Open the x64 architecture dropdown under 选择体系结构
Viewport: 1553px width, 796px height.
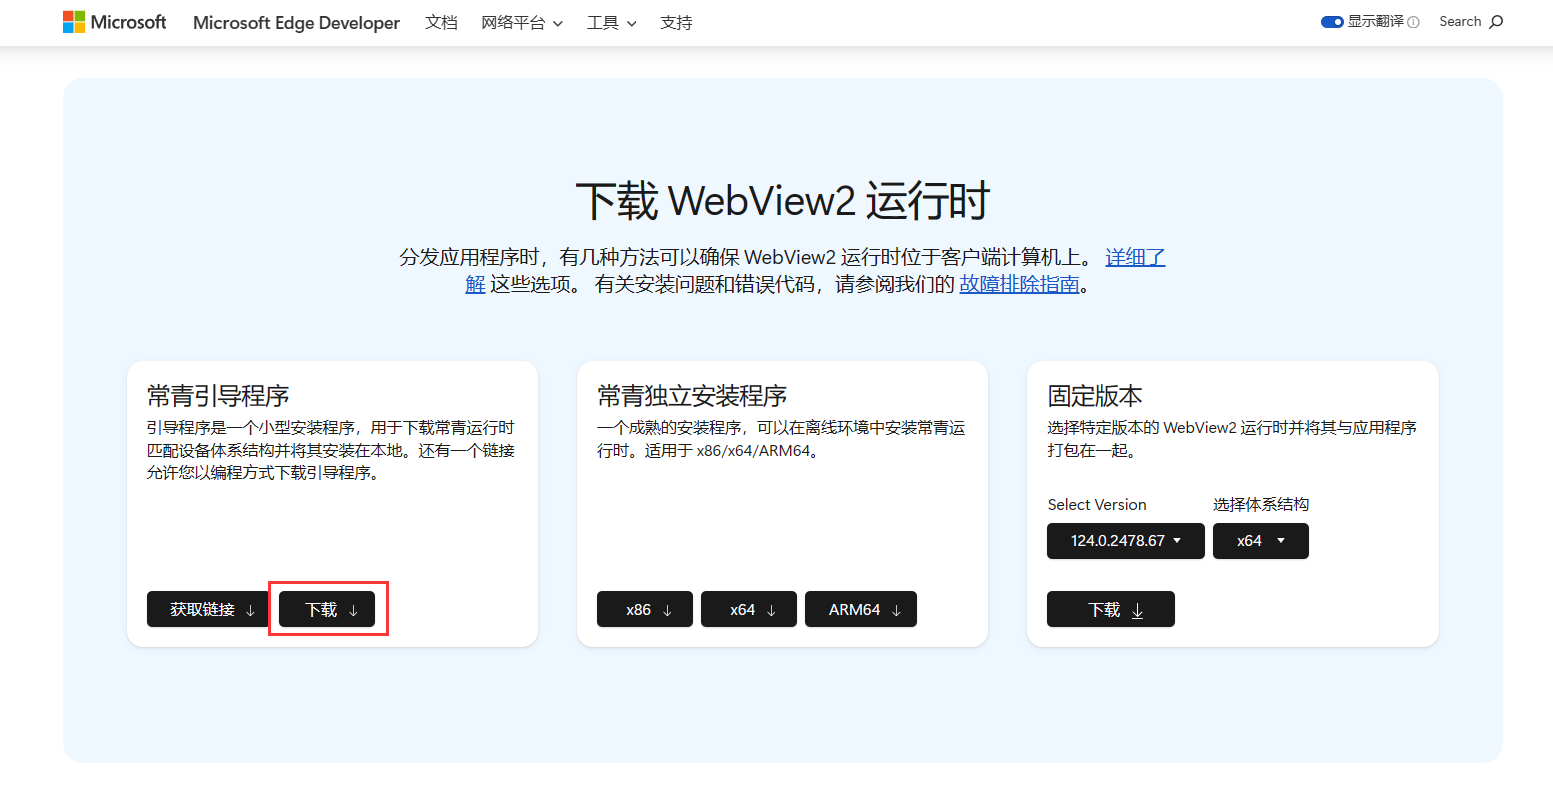(1260, 541)
